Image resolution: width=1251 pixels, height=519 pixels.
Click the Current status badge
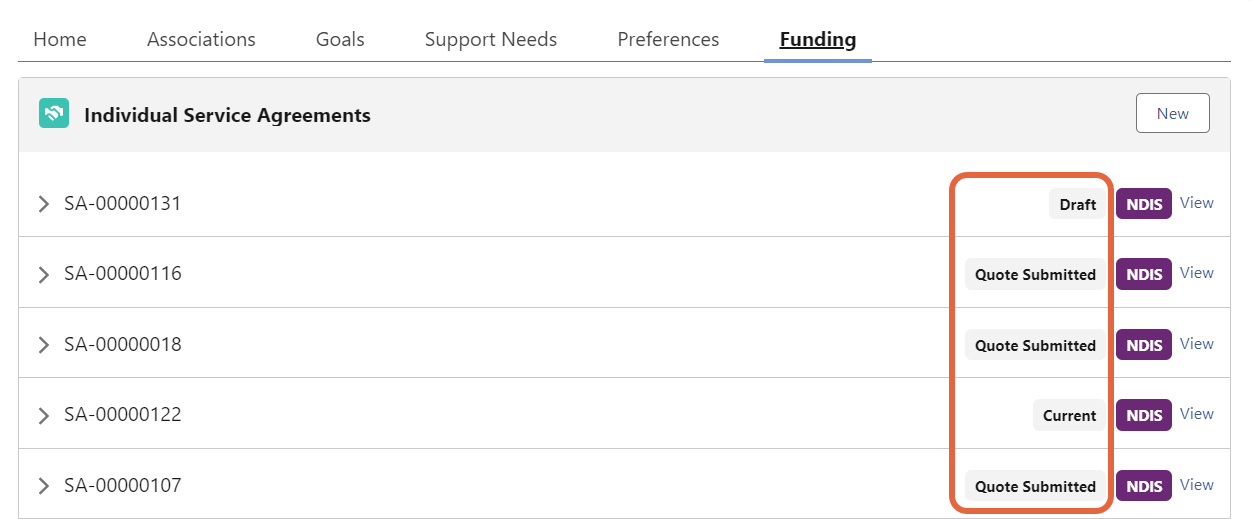coord(1069,415)
